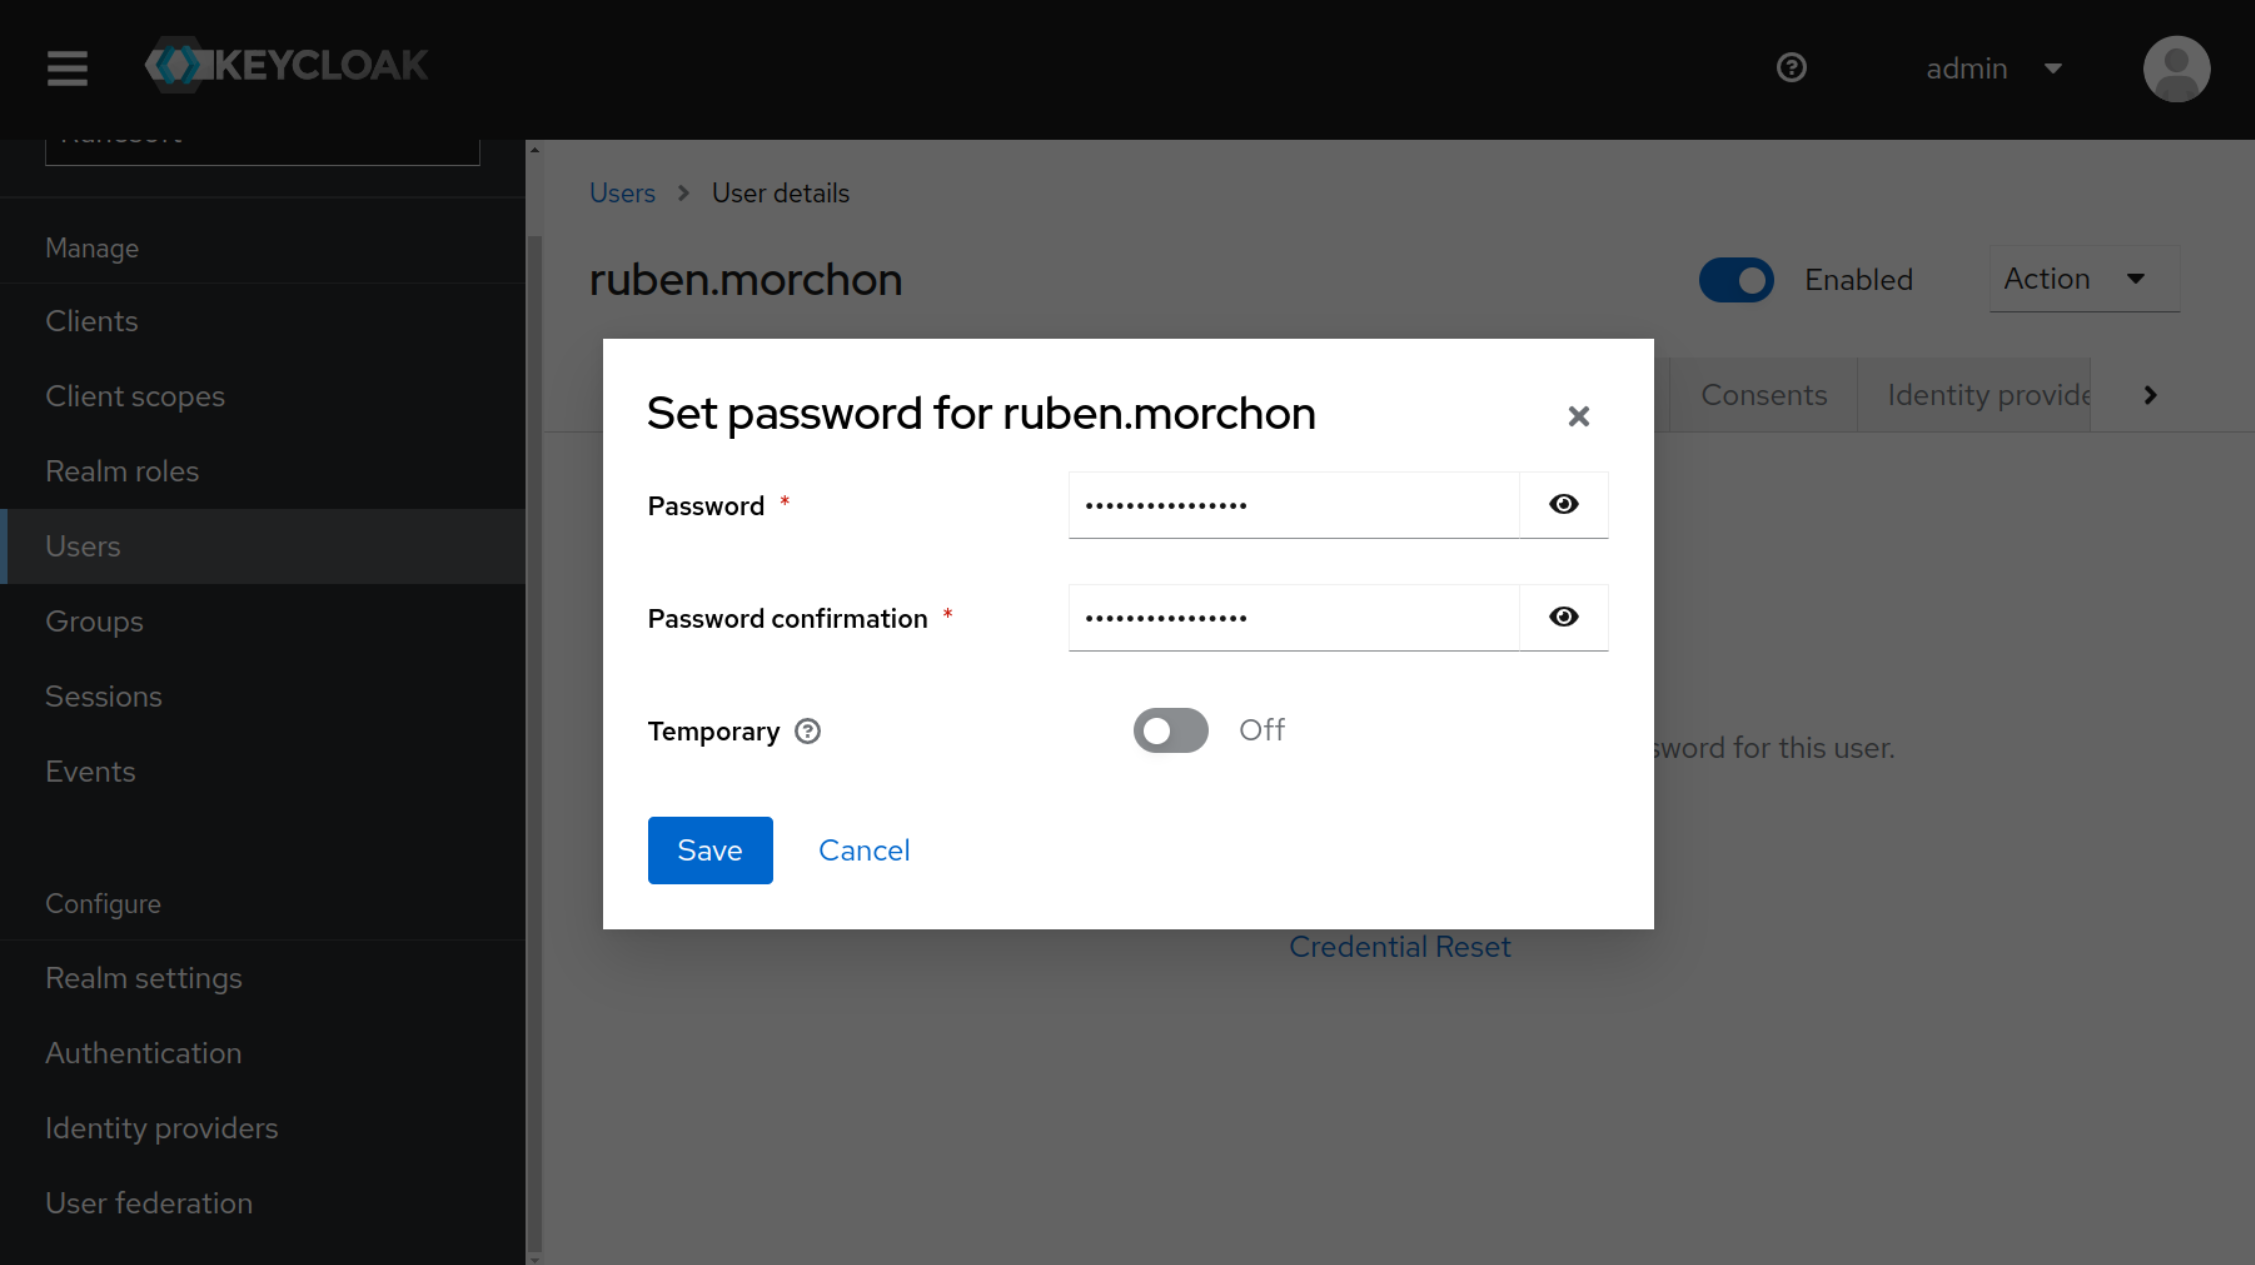The height and width of the screenshot is (1265, 2255).
Task: Switch to the Consents tab
Action: [1763, 395]
